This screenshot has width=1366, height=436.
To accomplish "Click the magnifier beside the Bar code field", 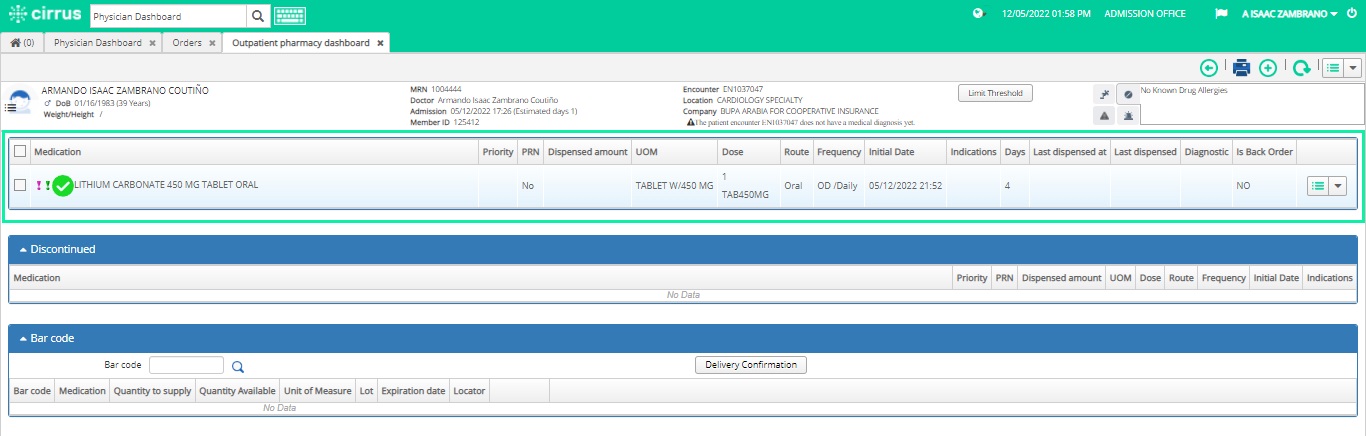I will (238, 366).
